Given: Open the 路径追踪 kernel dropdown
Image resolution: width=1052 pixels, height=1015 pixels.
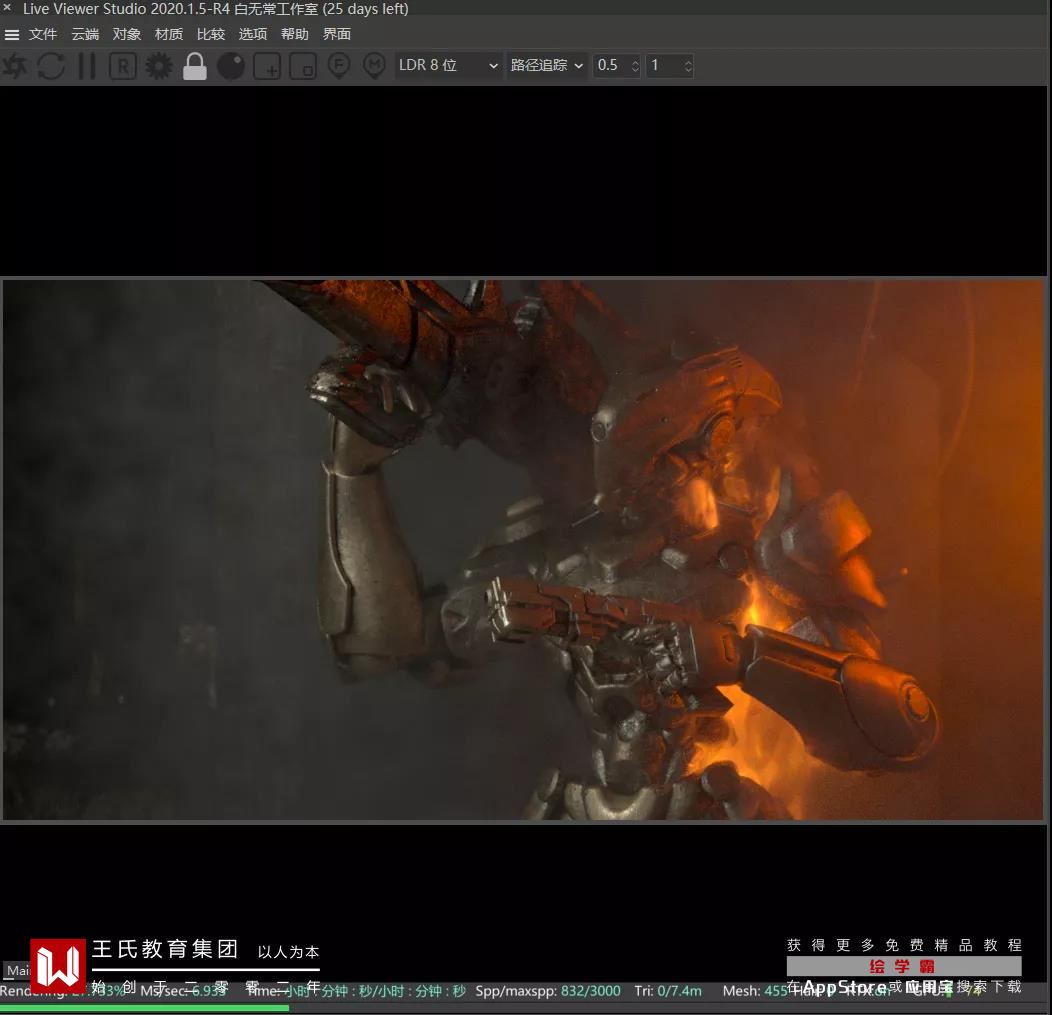Looking at the screenshot, I should [x=546, y=65].
